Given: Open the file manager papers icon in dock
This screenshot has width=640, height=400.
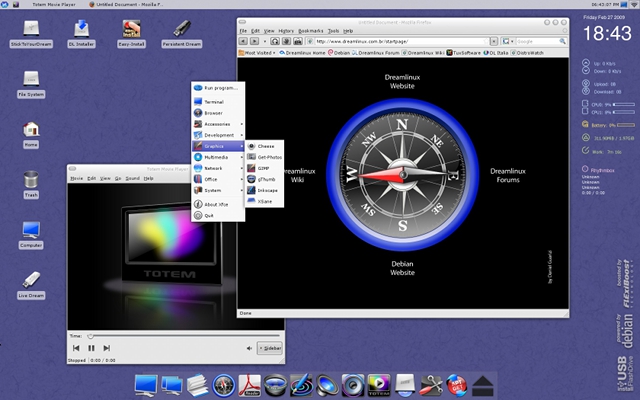Looking at the screenshot, I should pos(198,385).
